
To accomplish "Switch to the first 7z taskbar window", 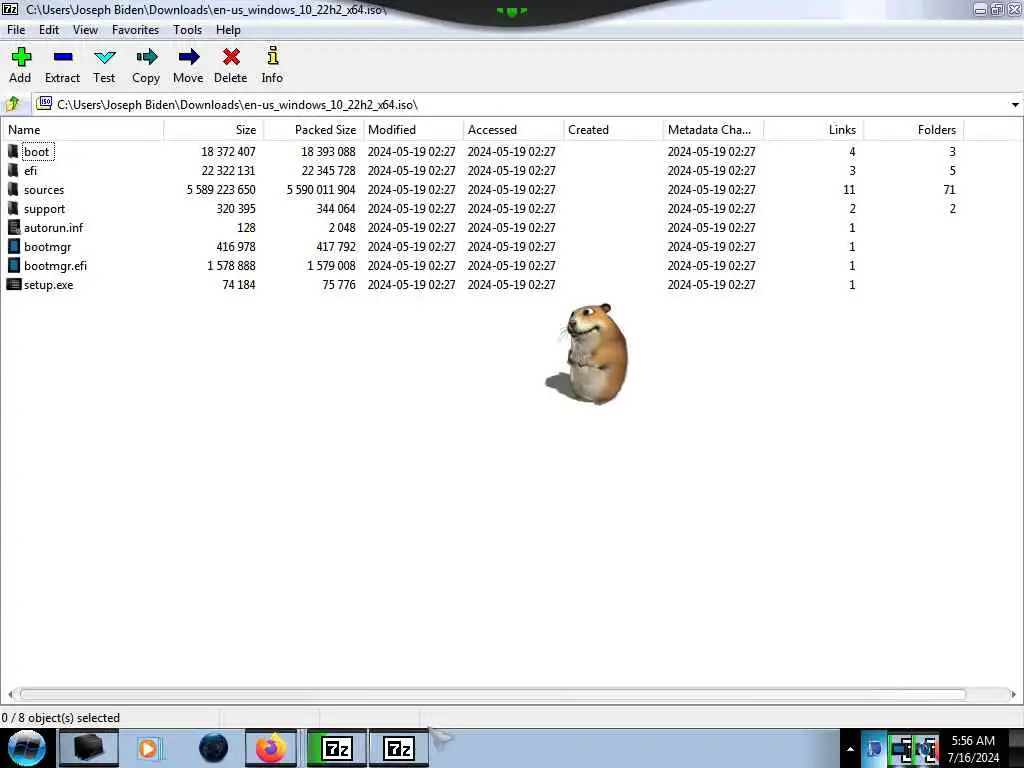I will click(x=336, y=748).
